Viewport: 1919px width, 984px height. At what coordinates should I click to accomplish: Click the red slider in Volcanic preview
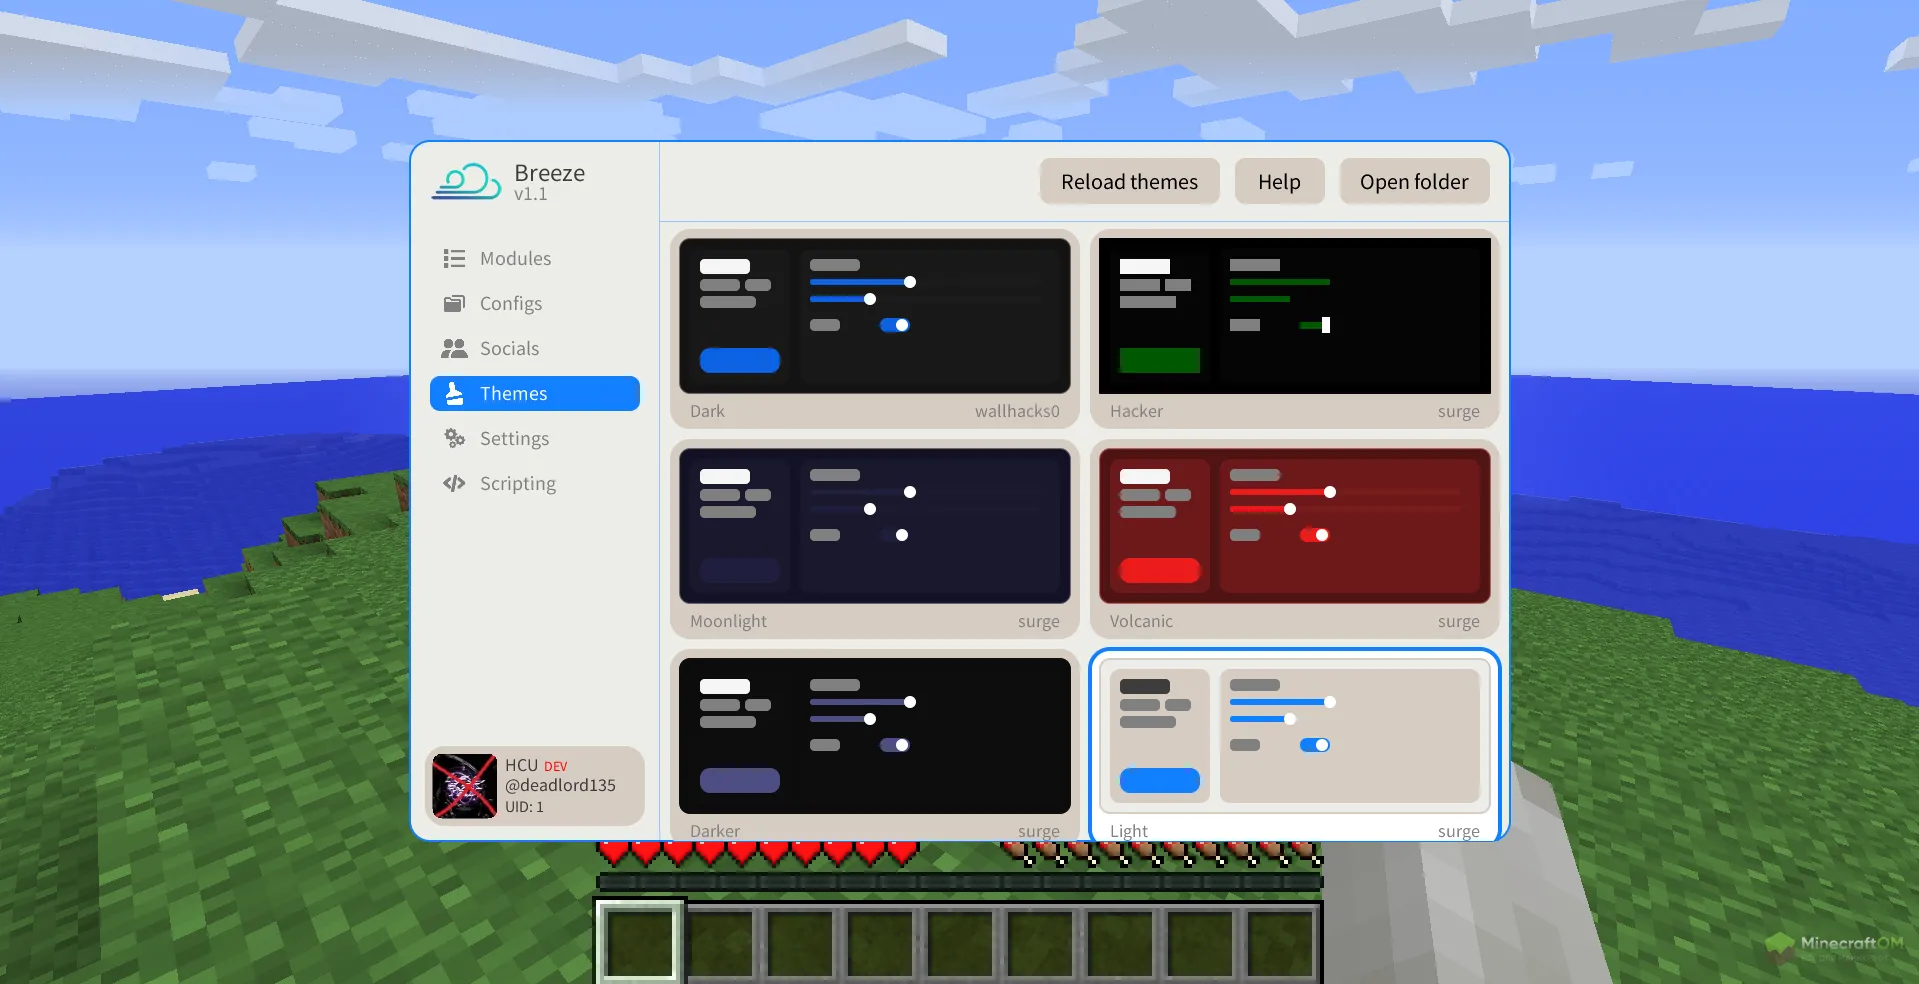[x=1280, y=492]
